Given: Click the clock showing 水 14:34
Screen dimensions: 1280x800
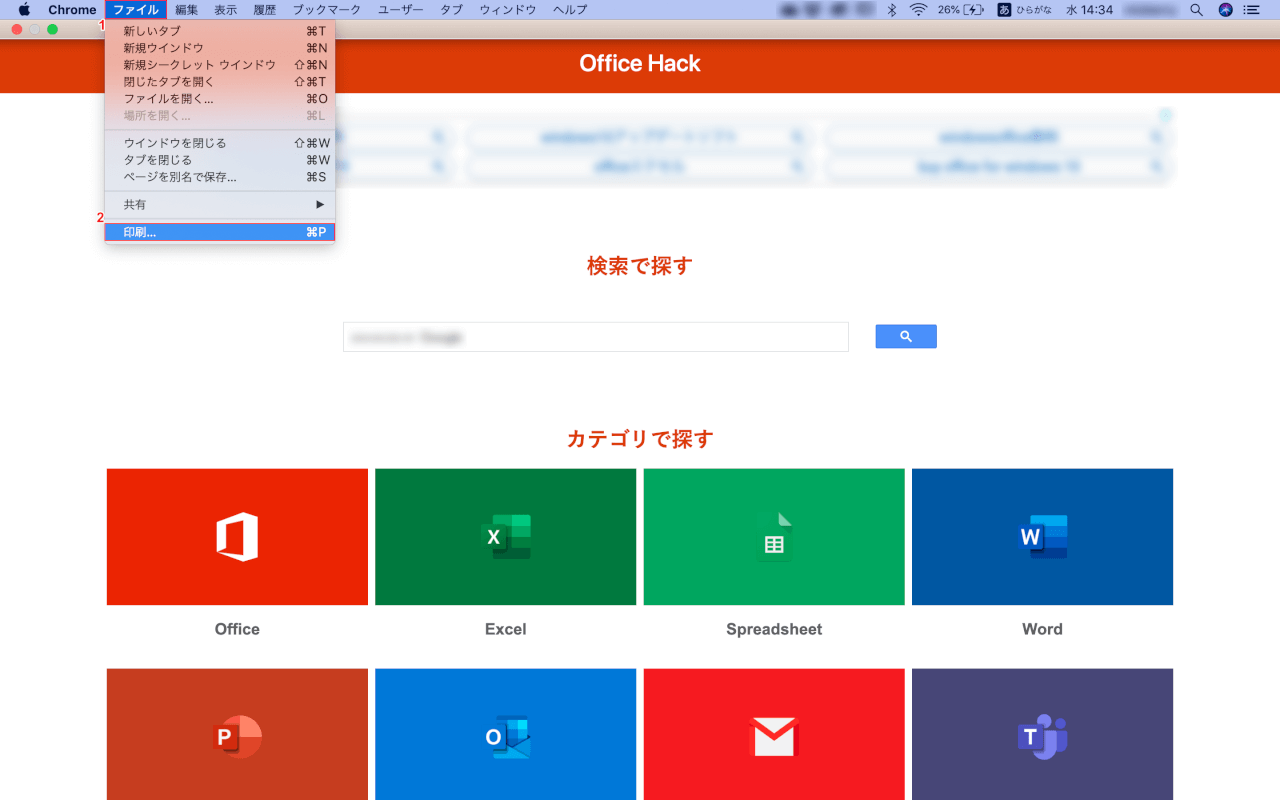Looking at the screenshot, I should (x=1089, y=10).
